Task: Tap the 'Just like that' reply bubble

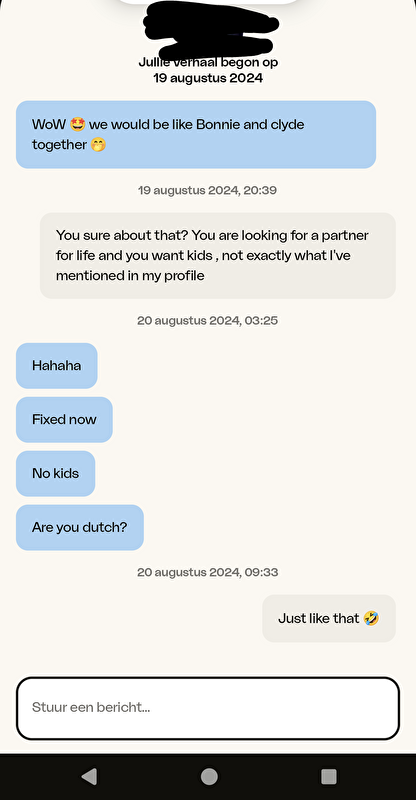Action: pyautogui.click(x=329, y=618)
